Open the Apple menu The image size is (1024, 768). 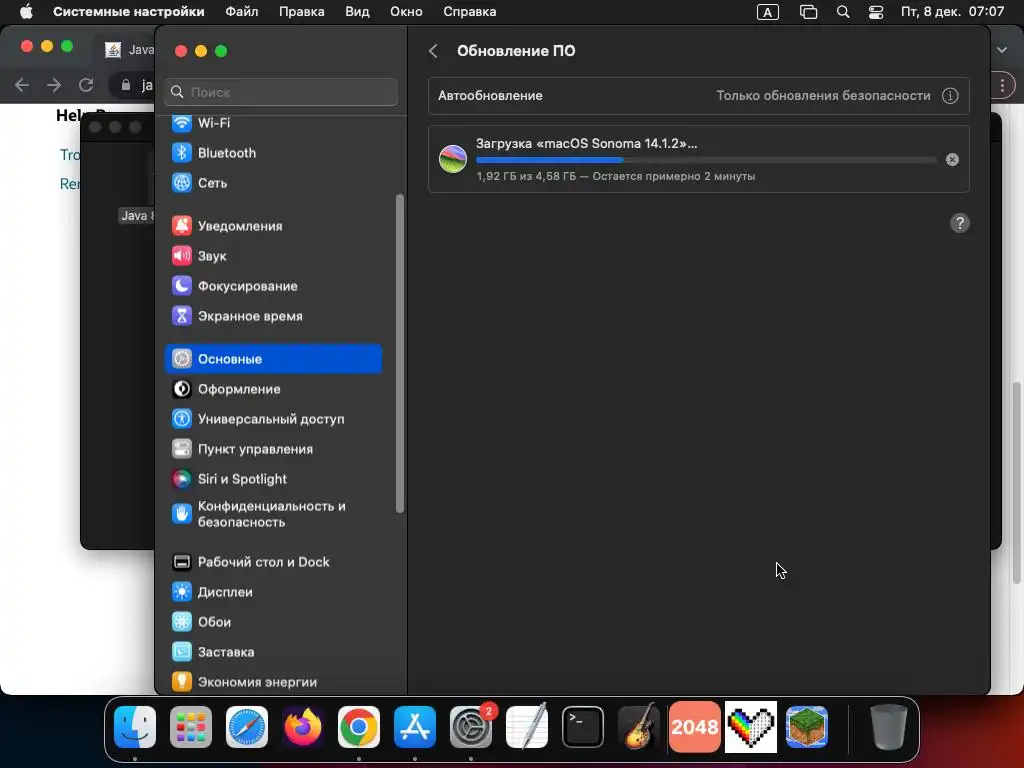pyautogui.click(x=26, y=12)
